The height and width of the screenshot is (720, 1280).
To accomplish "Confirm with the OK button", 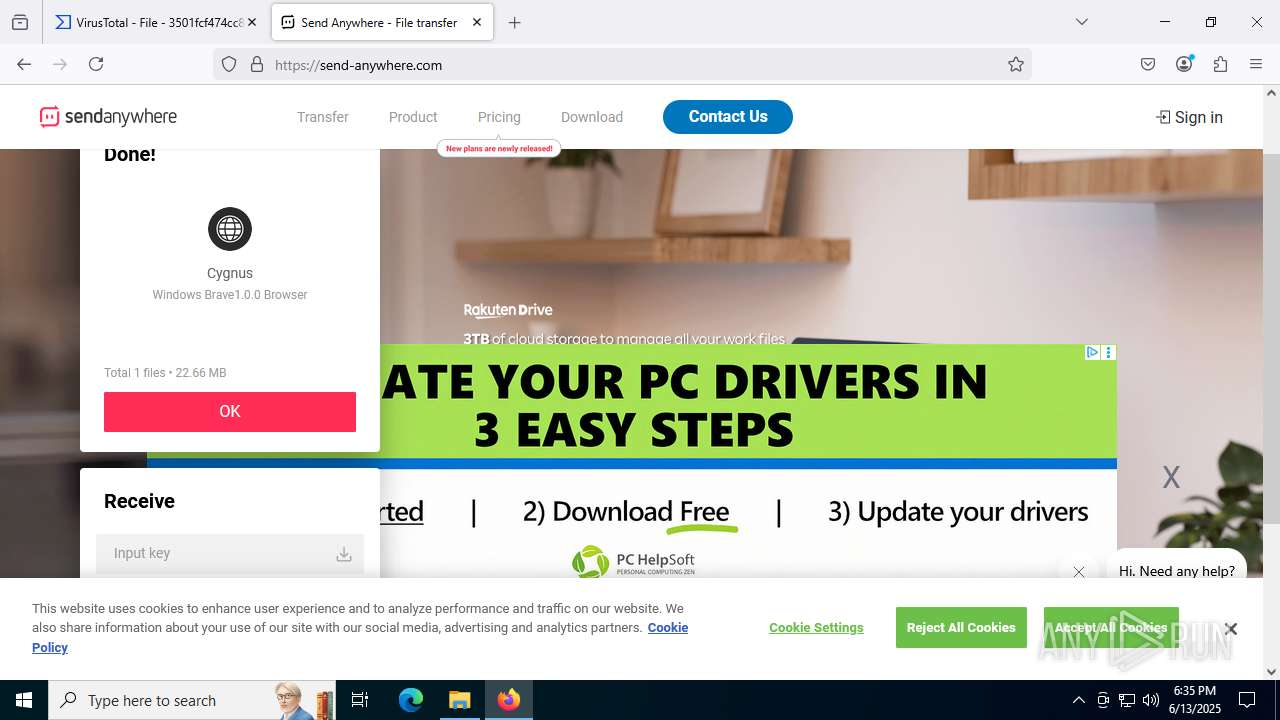I will pos(230,411).
